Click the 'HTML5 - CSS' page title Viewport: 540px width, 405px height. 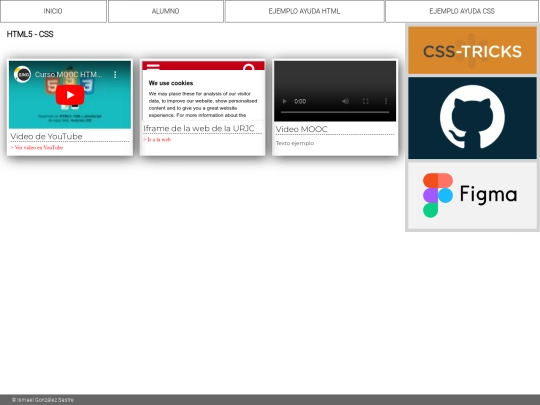coord(30,34)
